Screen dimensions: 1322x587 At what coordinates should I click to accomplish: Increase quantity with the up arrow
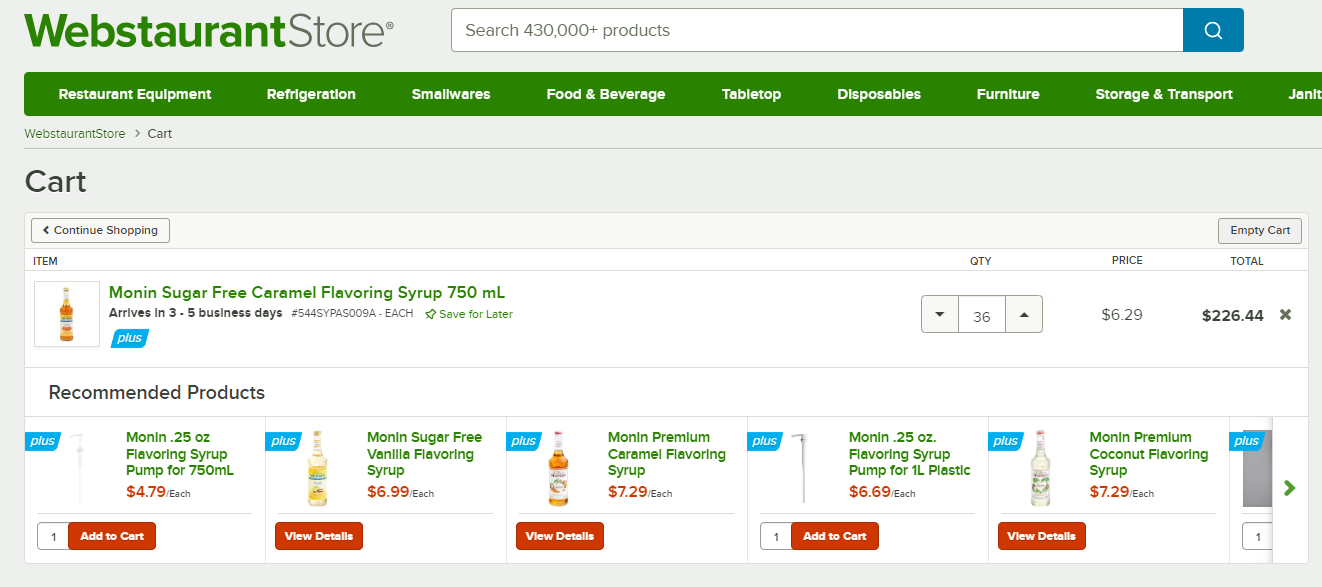[x=1024, y=315]
